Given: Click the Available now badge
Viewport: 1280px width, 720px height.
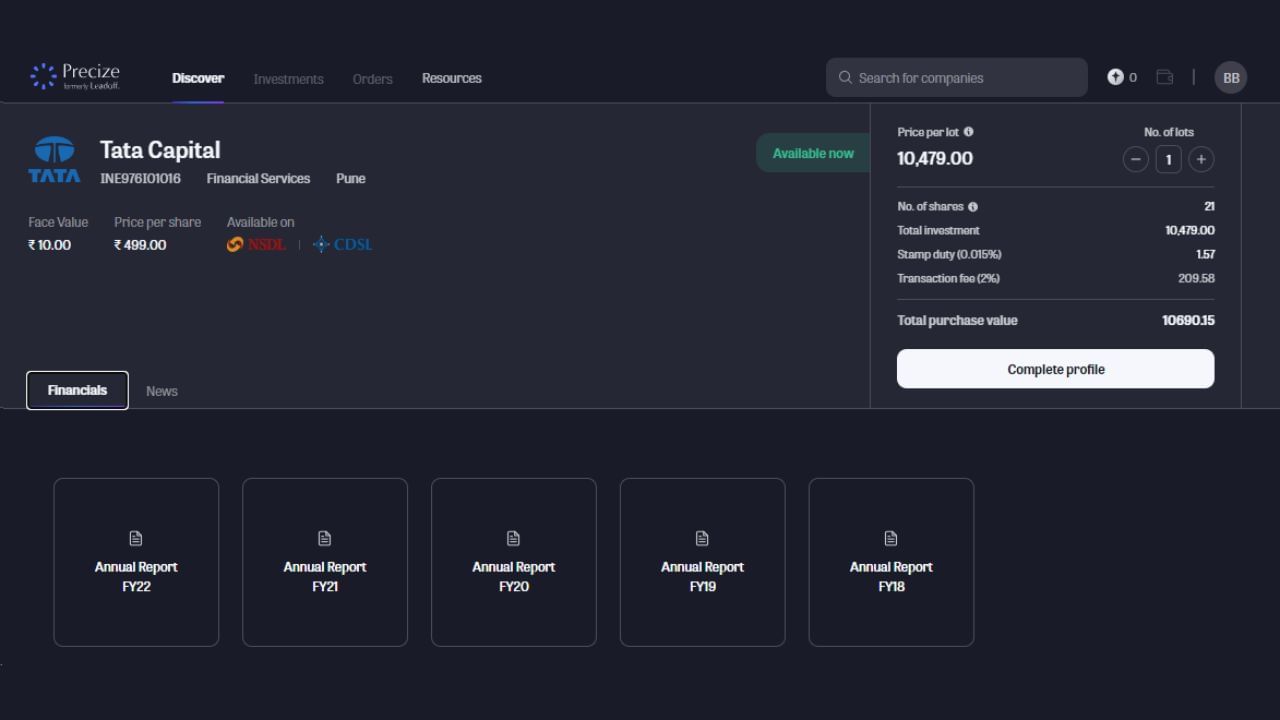Looking at the screenshot, I should point(813,153).
